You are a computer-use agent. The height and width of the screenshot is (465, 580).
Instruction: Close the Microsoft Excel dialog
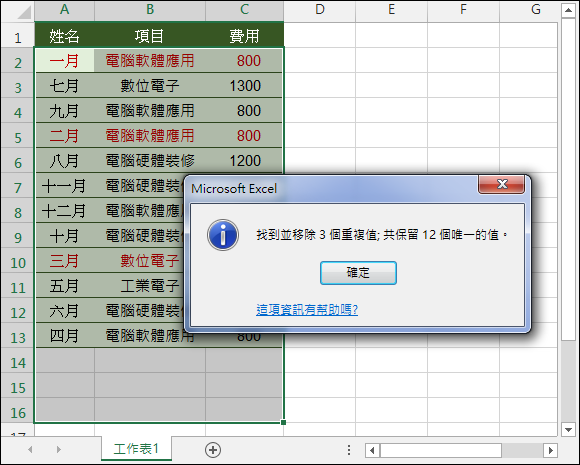pyautogui.click(x=501, y=184)
